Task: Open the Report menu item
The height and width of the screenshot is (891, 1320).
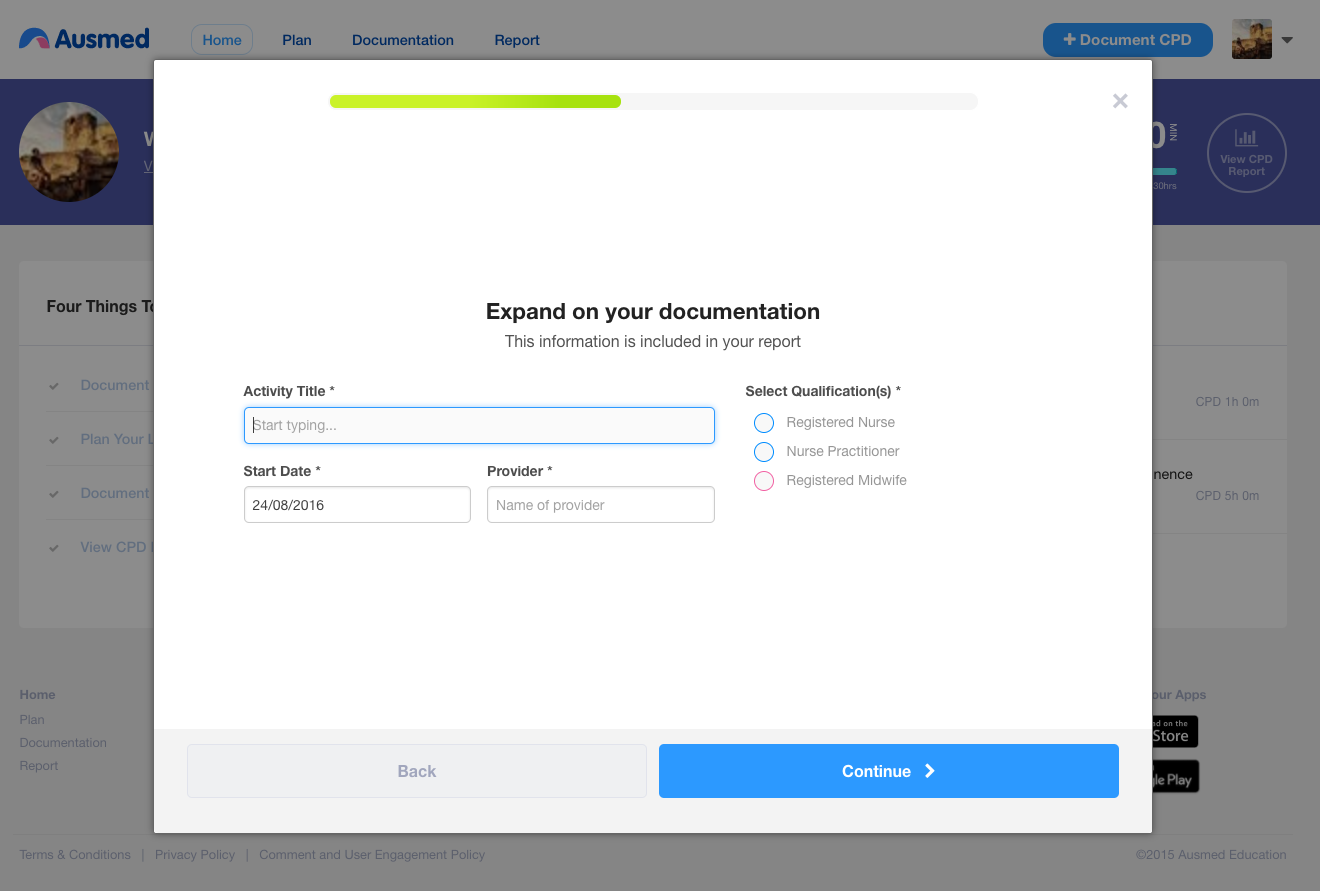Action: click(517, 40)
